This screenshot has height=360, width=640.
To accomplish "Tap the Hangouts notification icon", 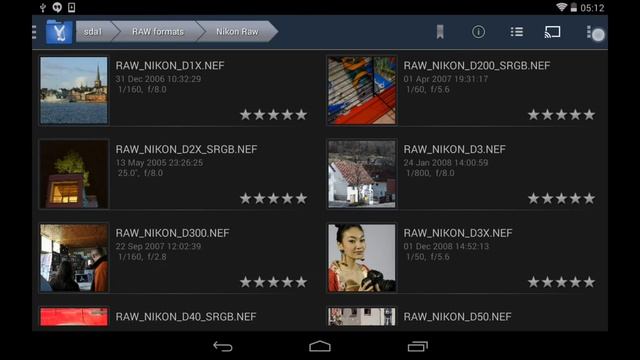I will [x=57, y=7].
